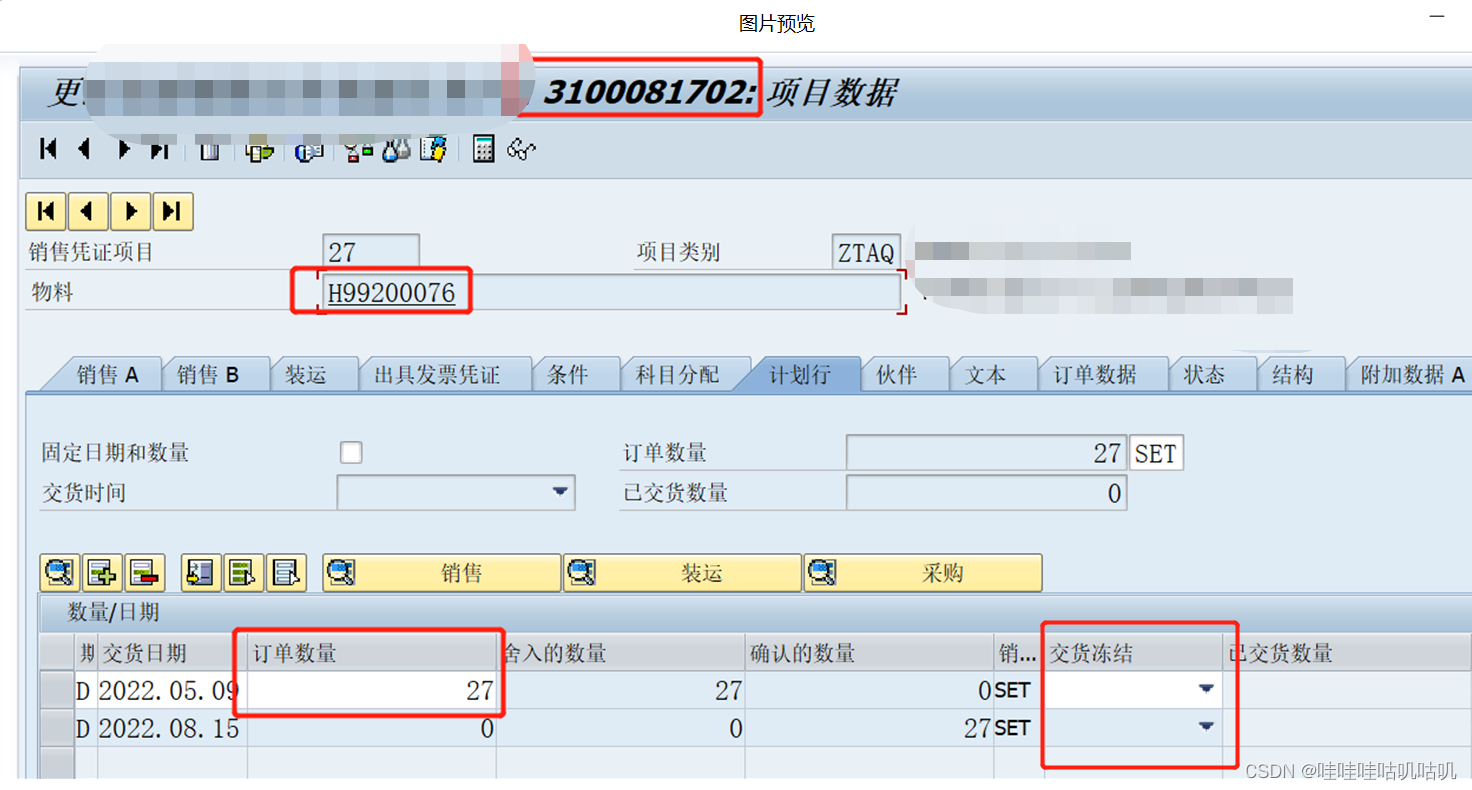This screenshot has height=790, width=1472.
Task: Click 确认的数量 column header
Action: pyautogui.click(x=869, y=653)
